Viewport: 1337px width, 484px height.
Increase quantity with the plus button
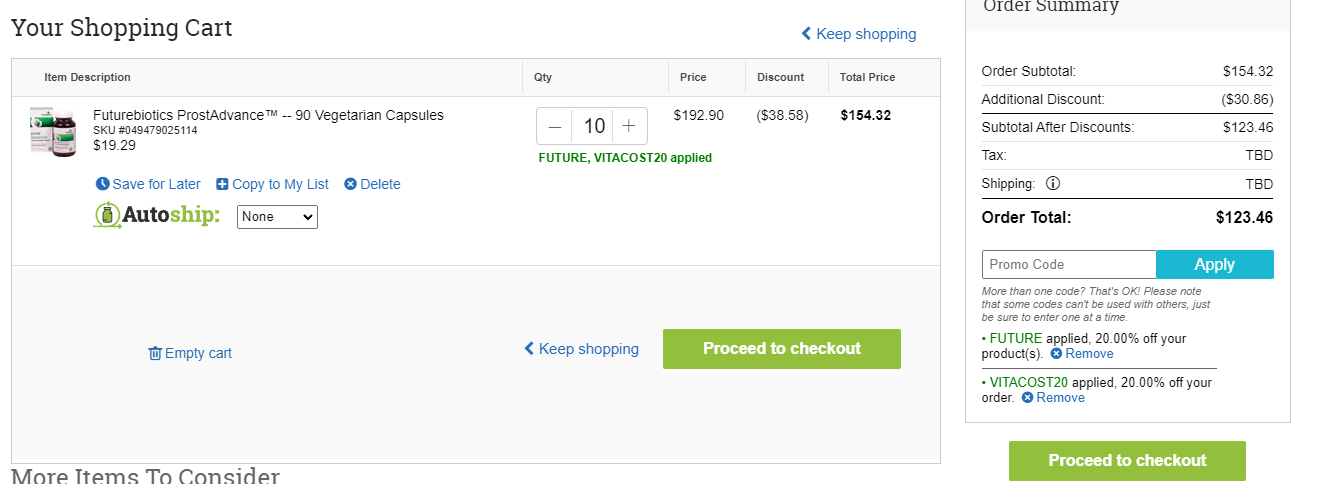629,126
